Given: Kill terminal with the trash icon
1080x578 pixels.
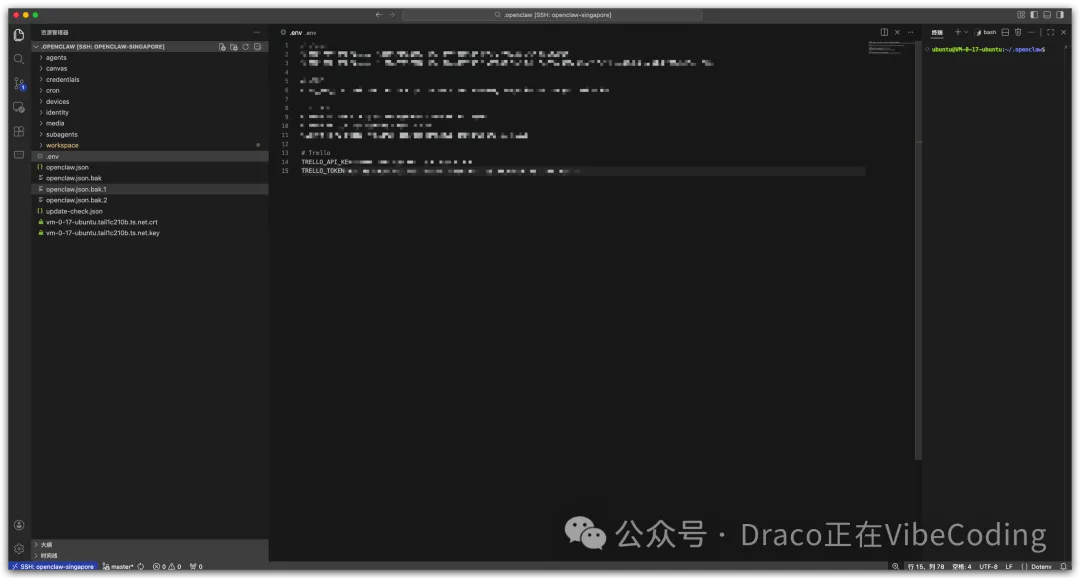Looking at the screenshot, I should coord(1018,32).
